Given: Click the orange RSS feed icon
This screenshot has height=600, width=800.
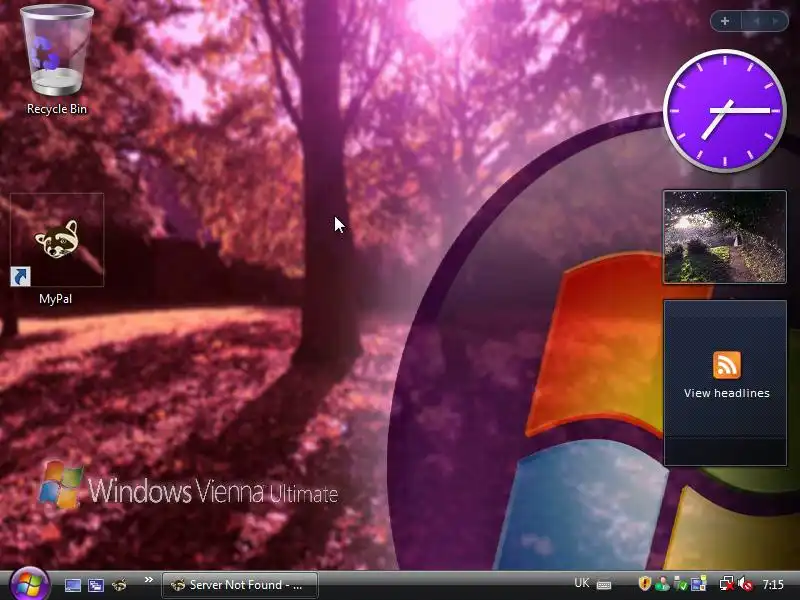Looking at the screenshot, I should (x=727, y=365).
